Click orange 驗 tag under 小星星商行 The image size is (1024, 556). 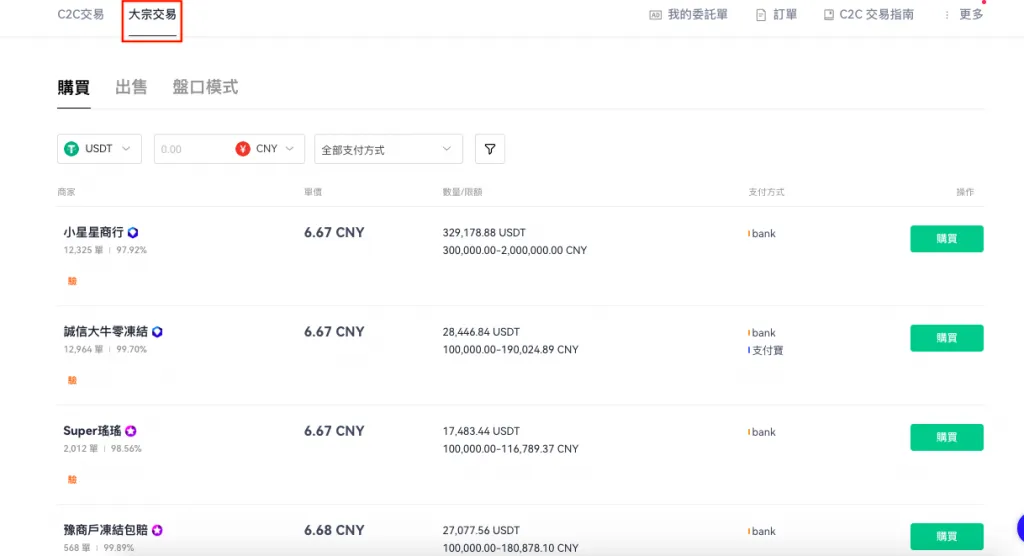point(72,281)
